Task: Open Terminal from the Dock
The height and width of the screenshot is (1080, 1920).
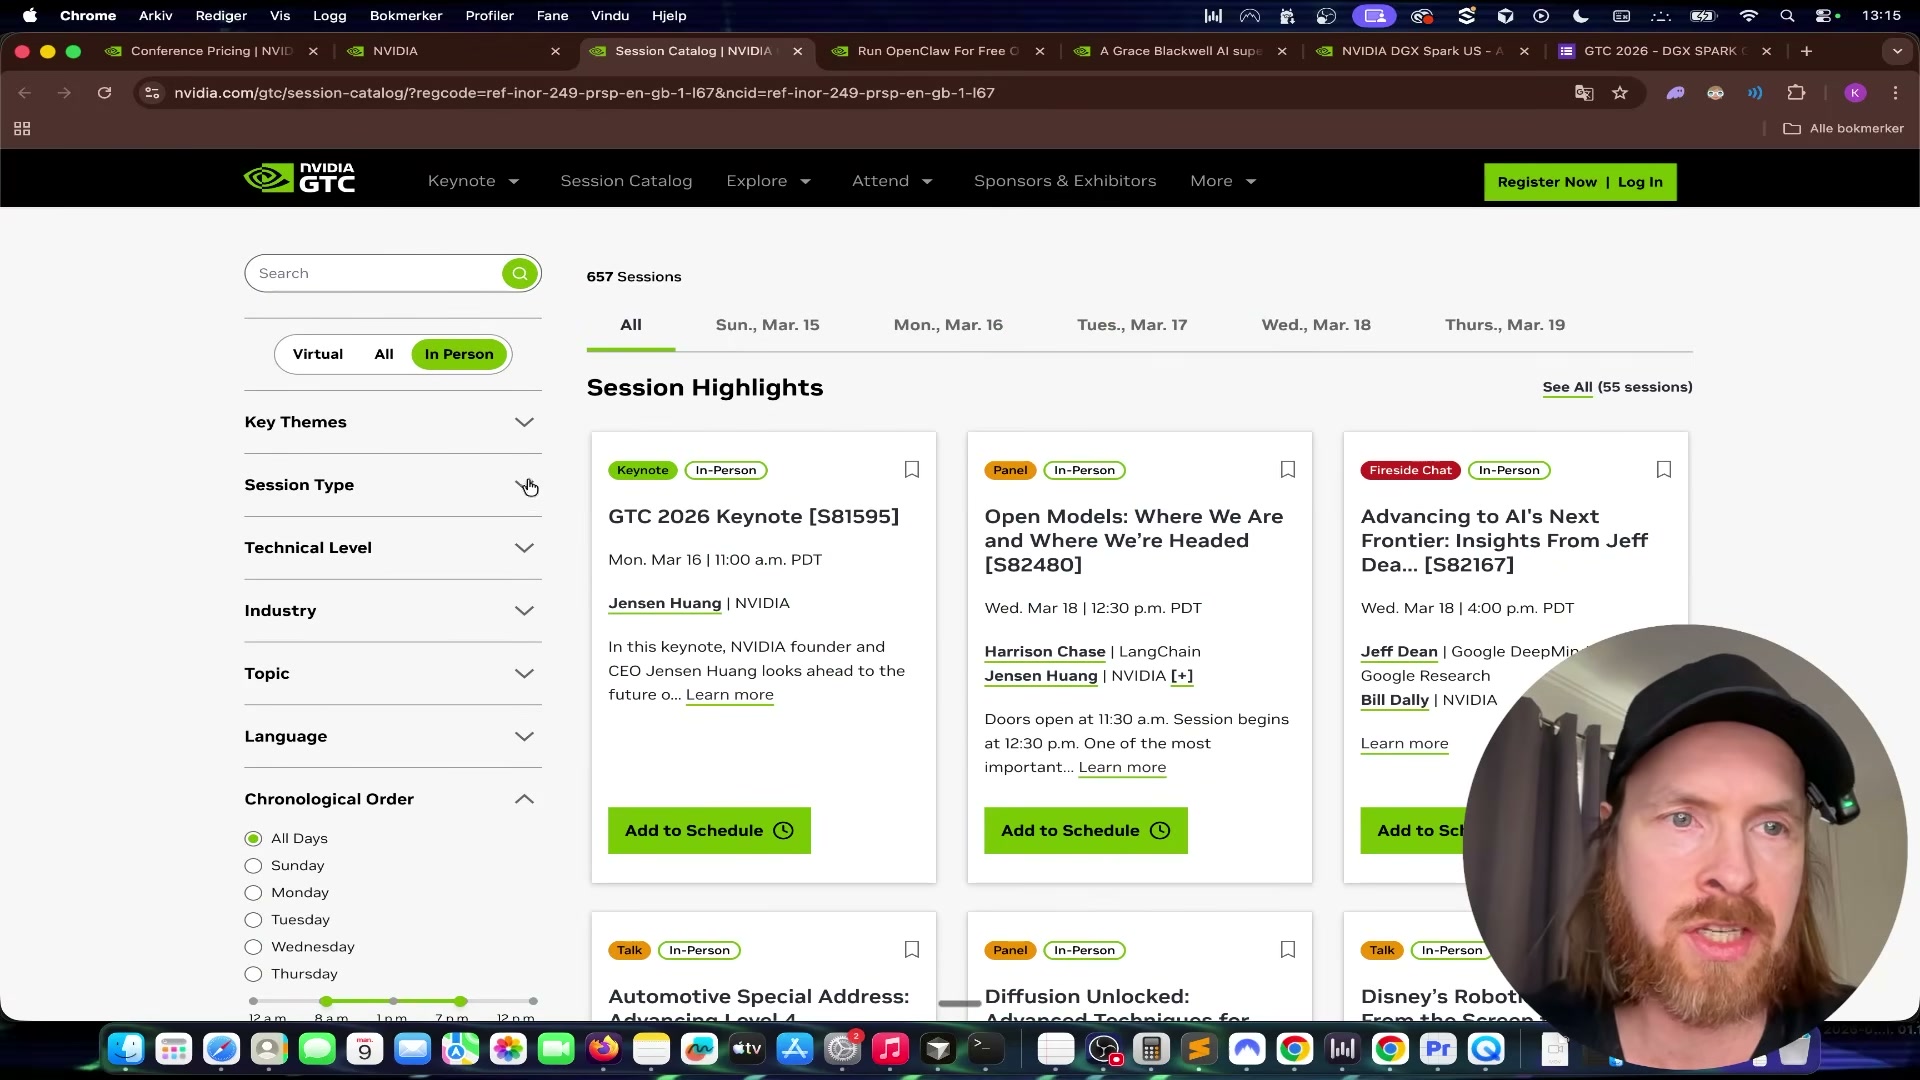Action: [985, 1049]
